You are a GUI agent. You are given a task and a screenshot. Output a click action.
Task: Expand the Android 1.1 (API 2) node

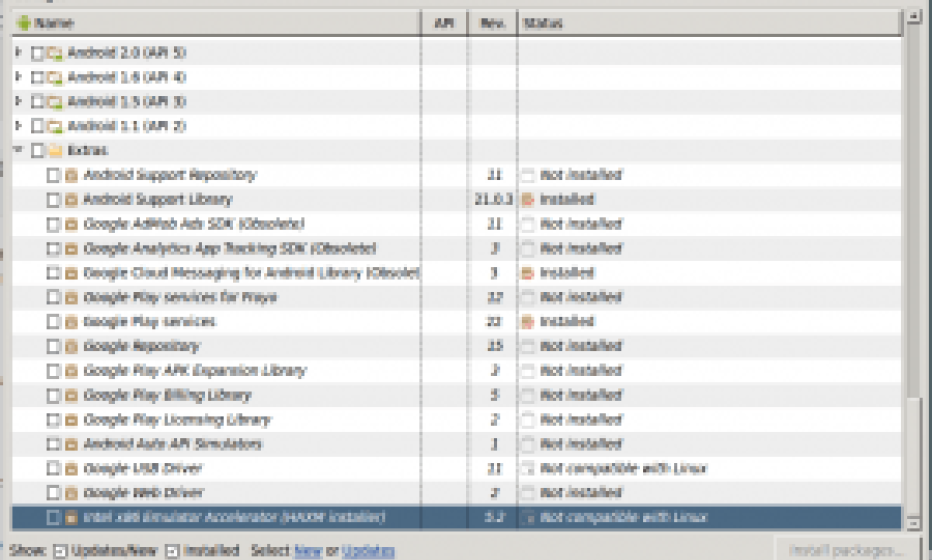19,126
